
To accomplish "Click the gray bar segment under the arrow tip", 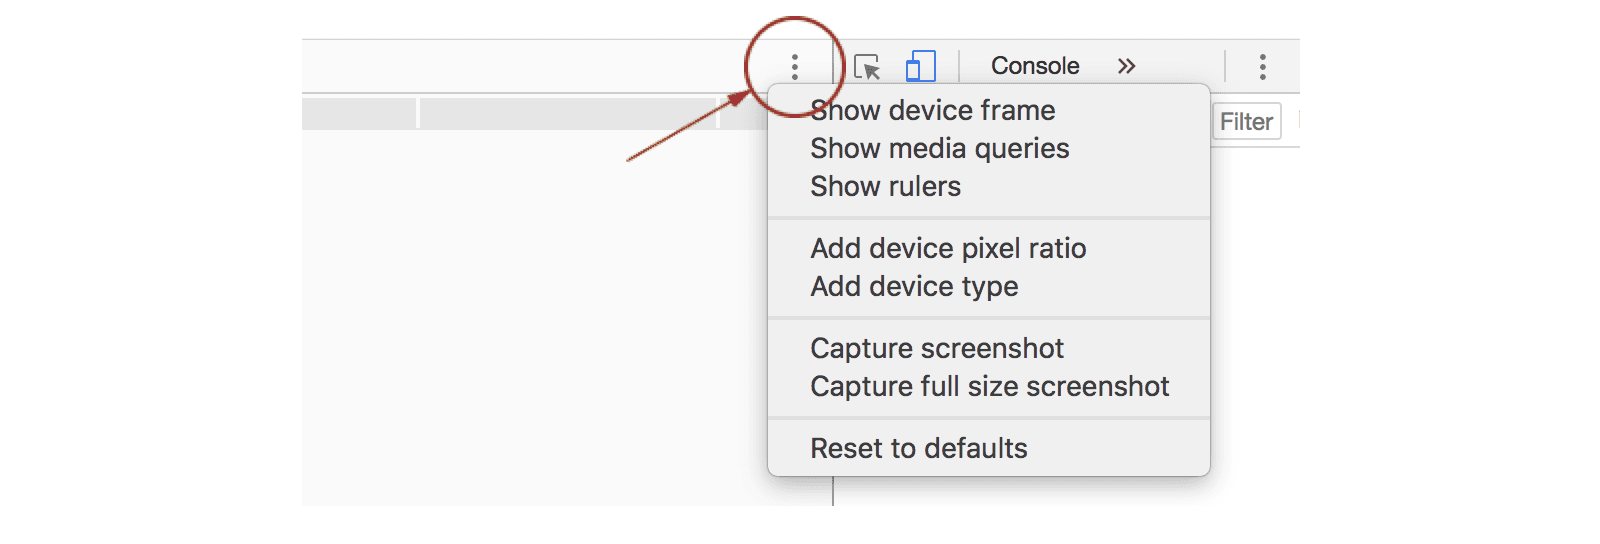I will point(743,113).
